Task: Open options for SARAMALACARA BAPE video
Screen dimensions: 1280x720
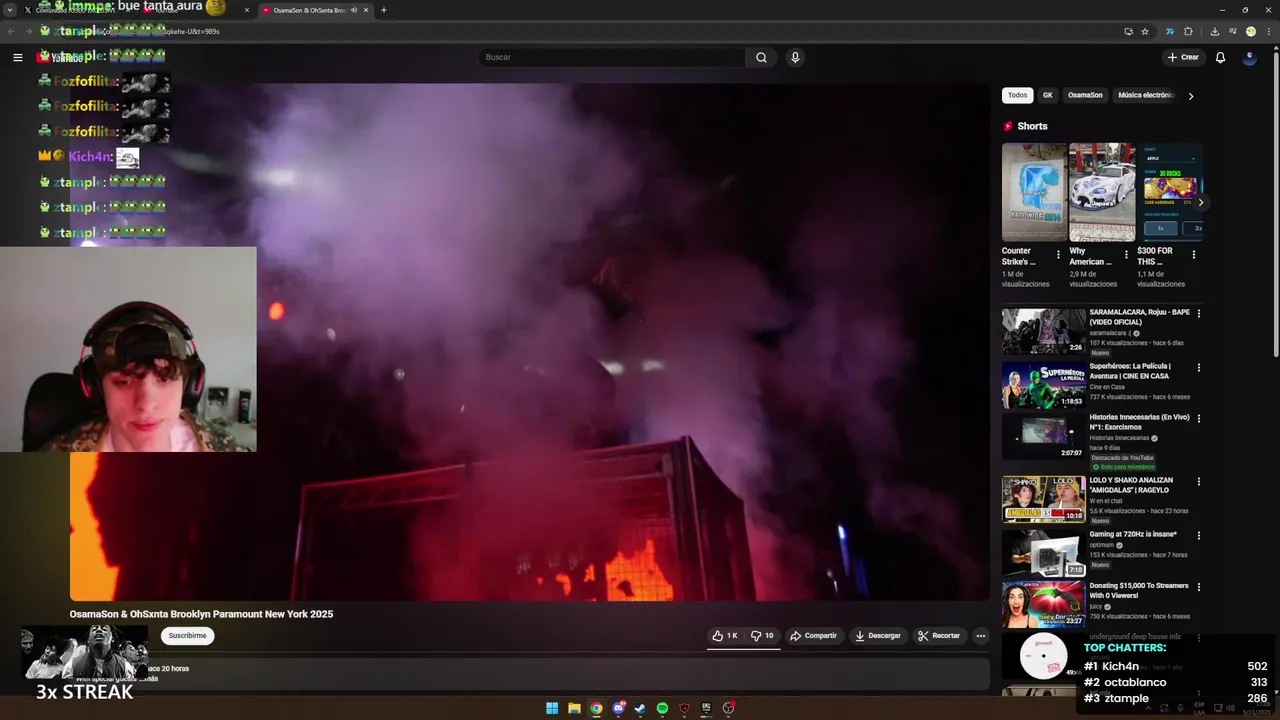Action: [1198, 313]
